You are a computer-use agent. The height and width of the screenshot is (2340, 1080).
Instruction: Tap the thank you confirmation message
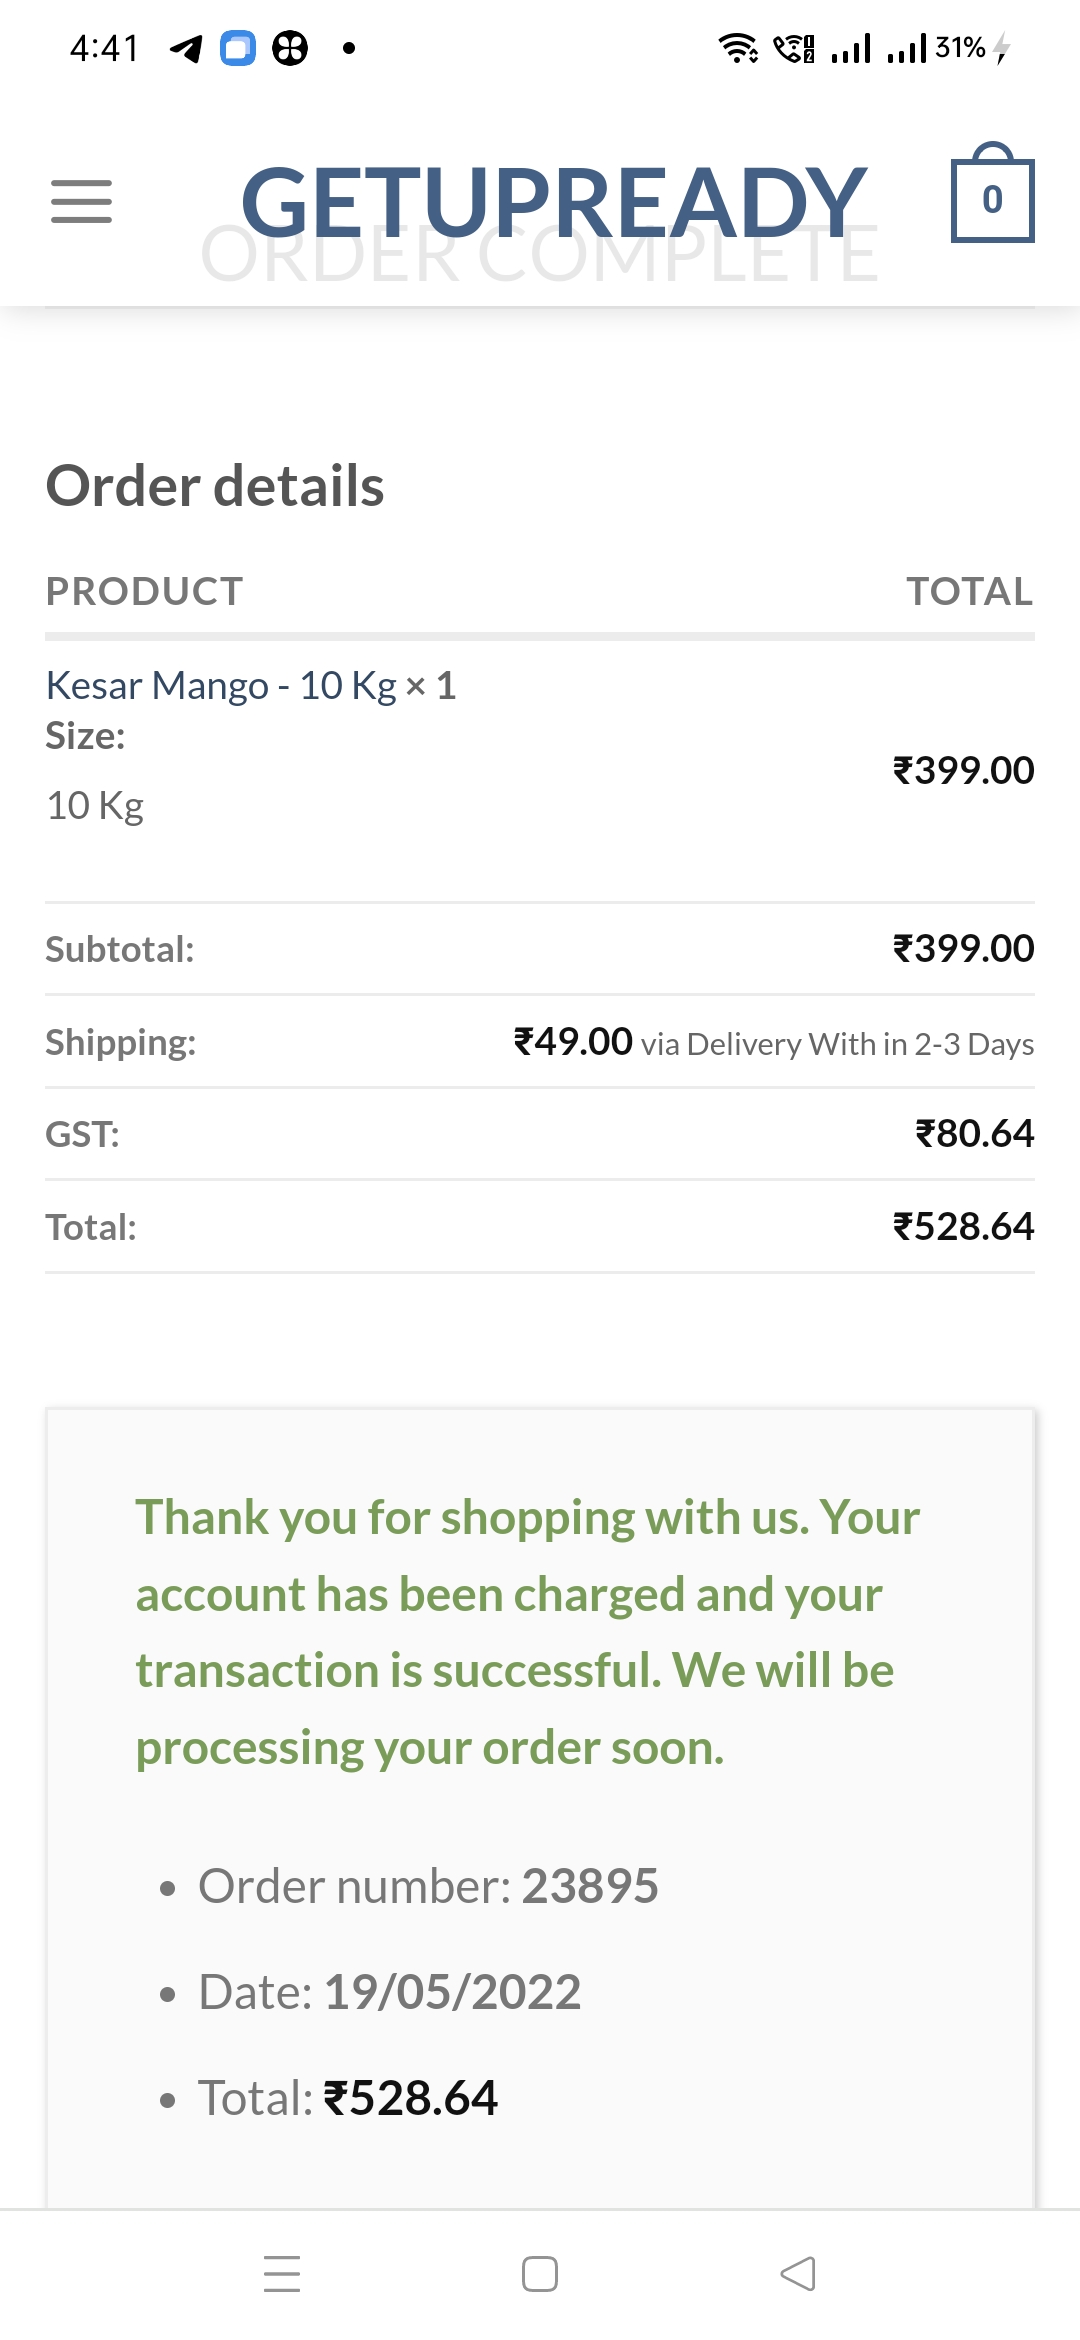[x=527, y=1632]
